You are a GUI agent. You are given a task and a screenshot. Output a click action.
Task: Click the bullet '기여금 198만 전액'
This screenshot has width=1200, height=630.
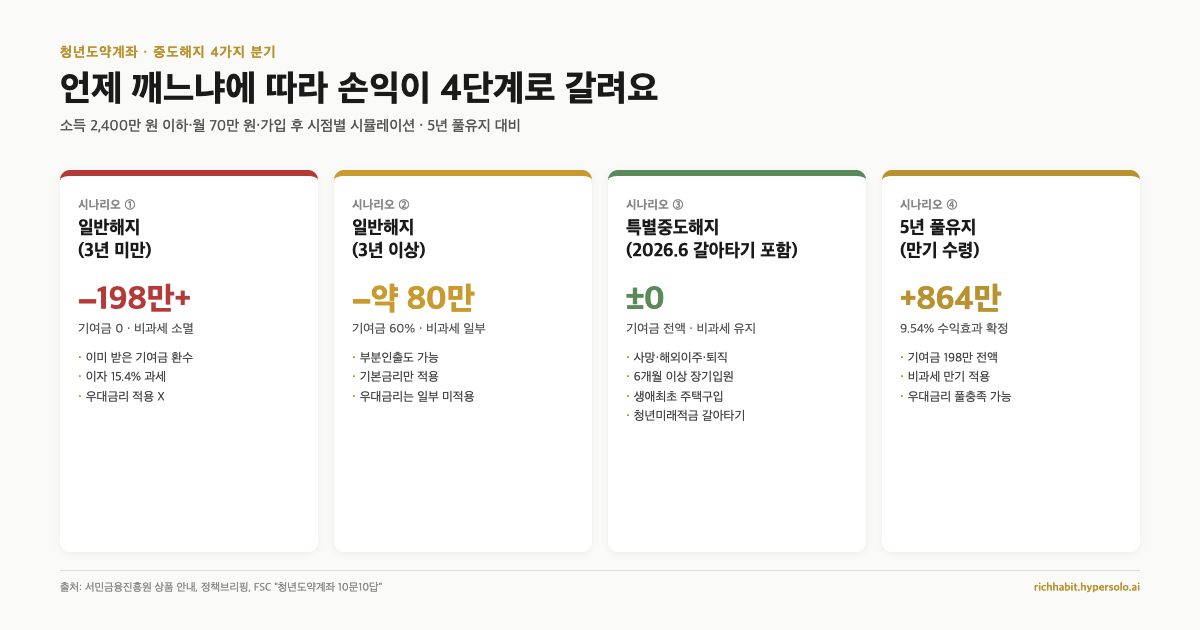click(949, 357)
